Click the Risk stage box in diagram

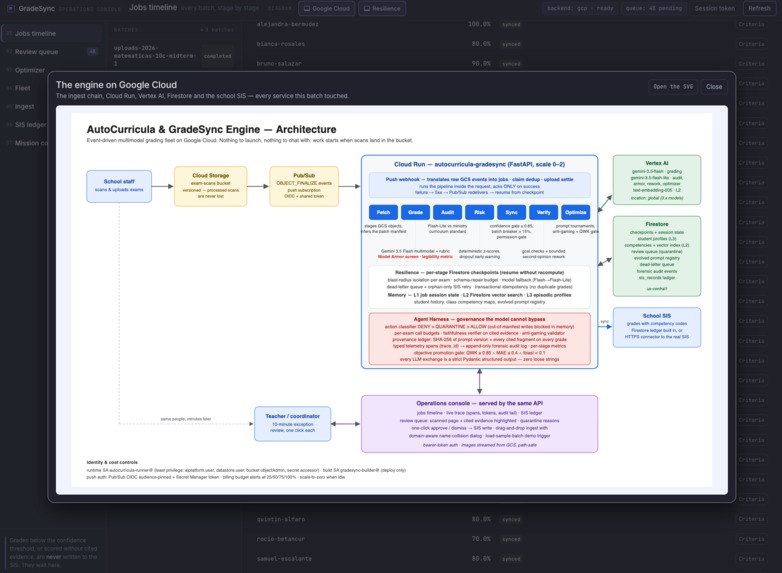[479, 212]
